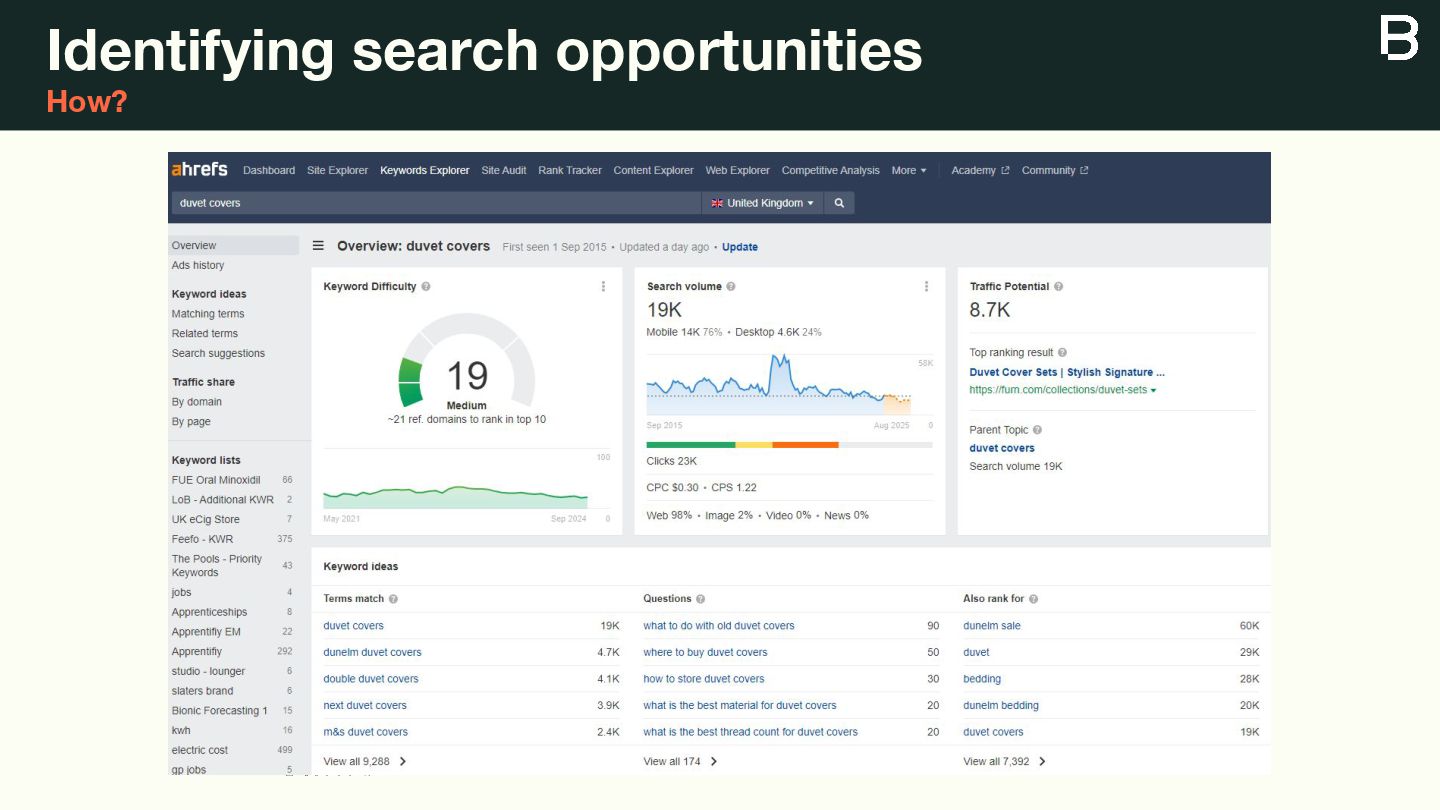
Task: Open Web Explorer
Action: pyautogui.click(x=738, y=171)
